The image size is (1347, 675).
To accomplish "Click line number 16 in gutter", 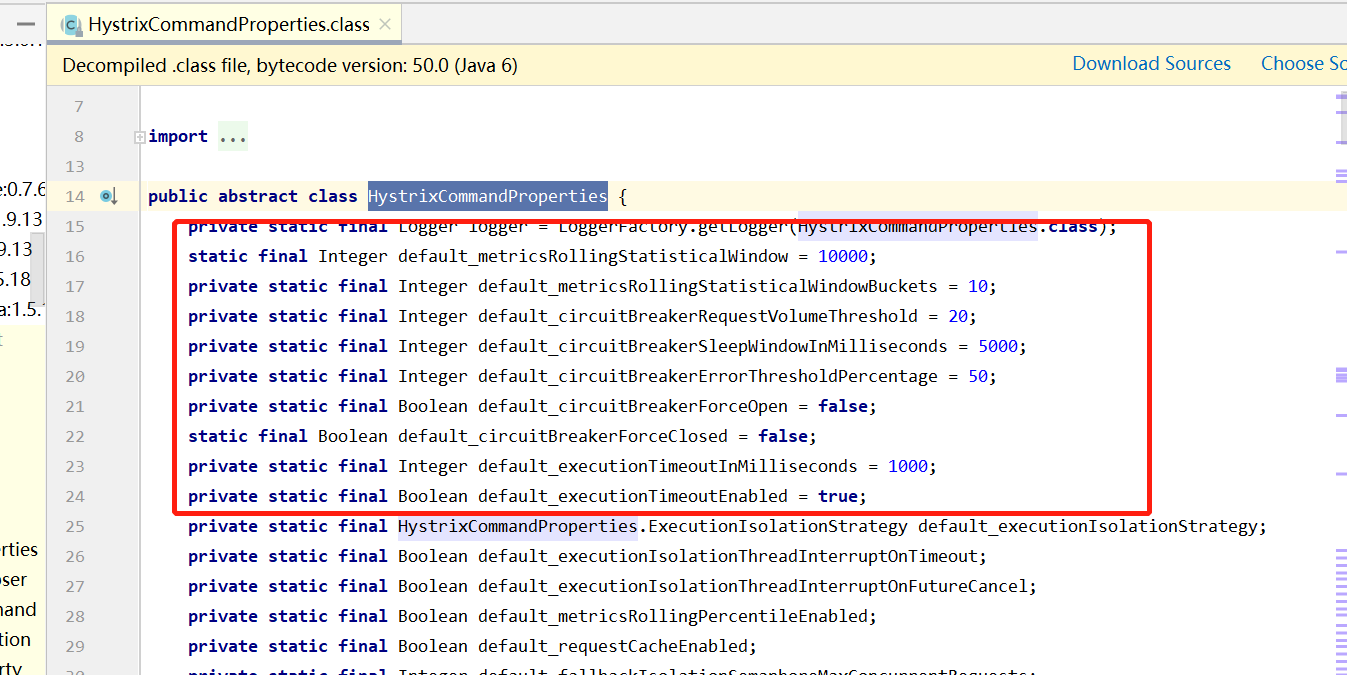I will tap(75, 257).
